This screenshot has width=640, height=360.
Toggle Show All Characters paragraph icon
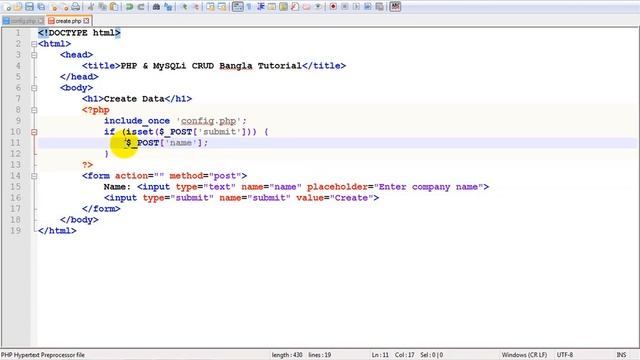(249, 7)
